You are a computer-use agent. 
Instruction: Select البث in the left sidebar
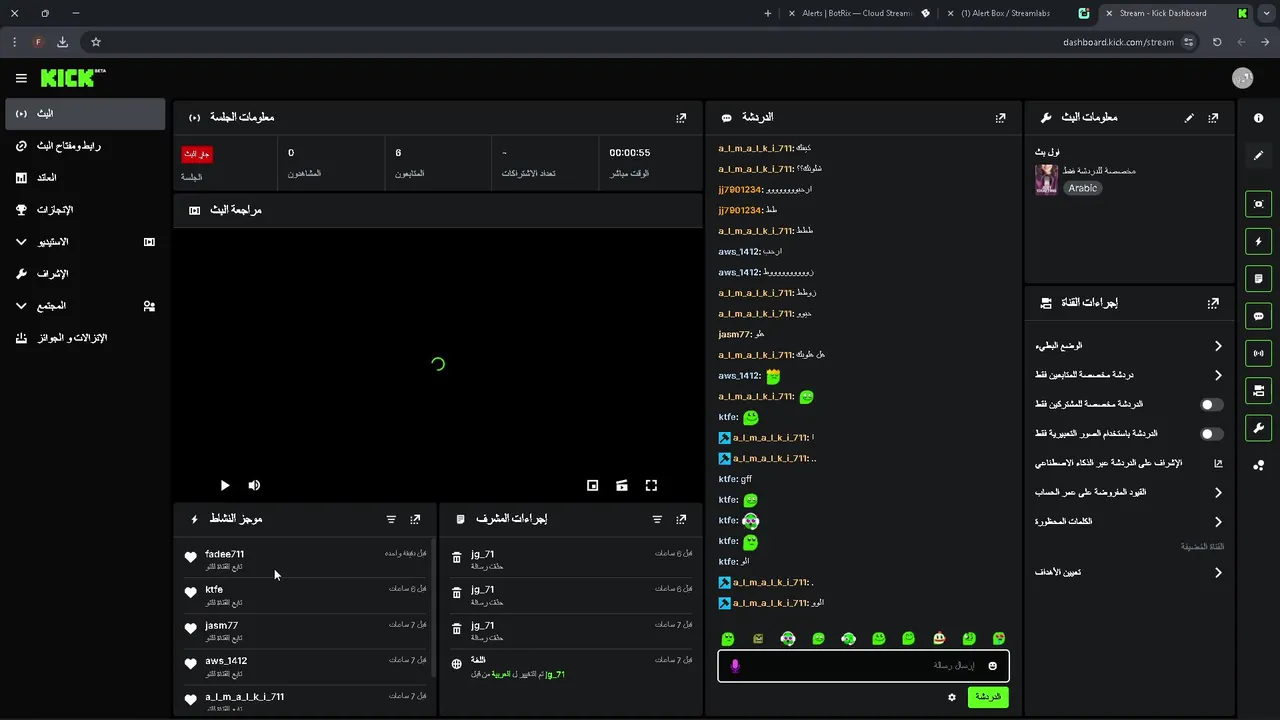pos(85,114)
